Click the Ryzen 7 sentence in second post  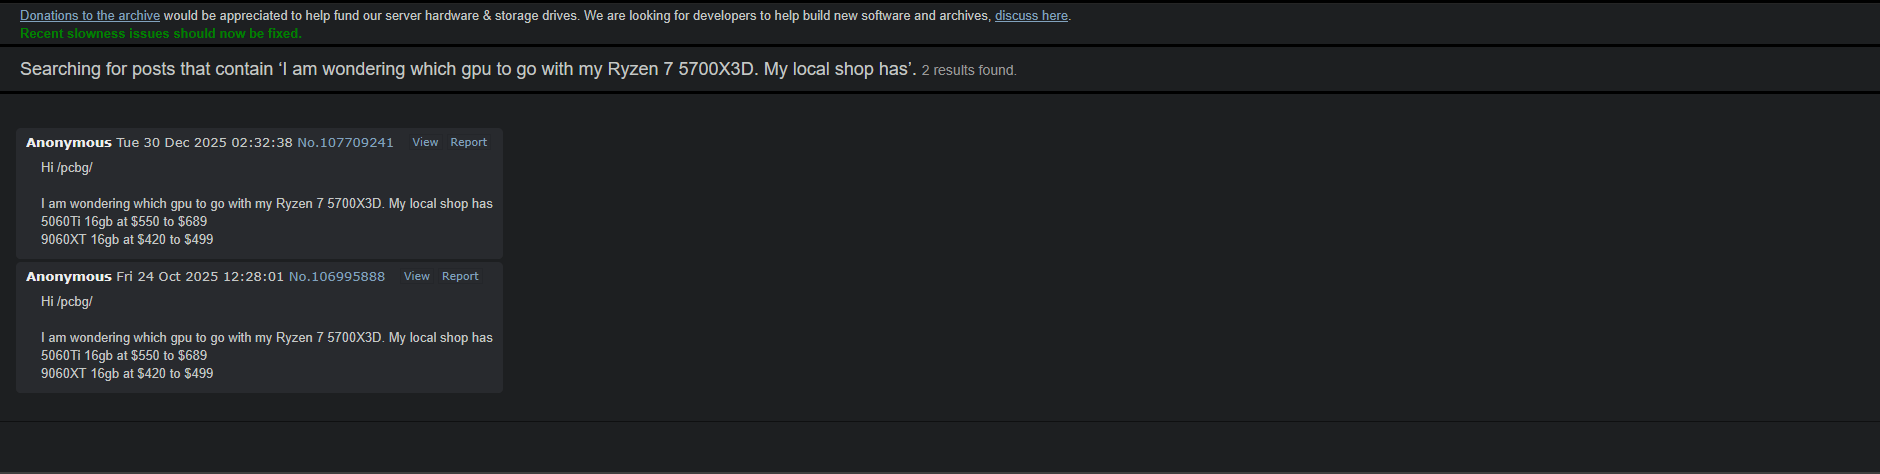(267, 338)
